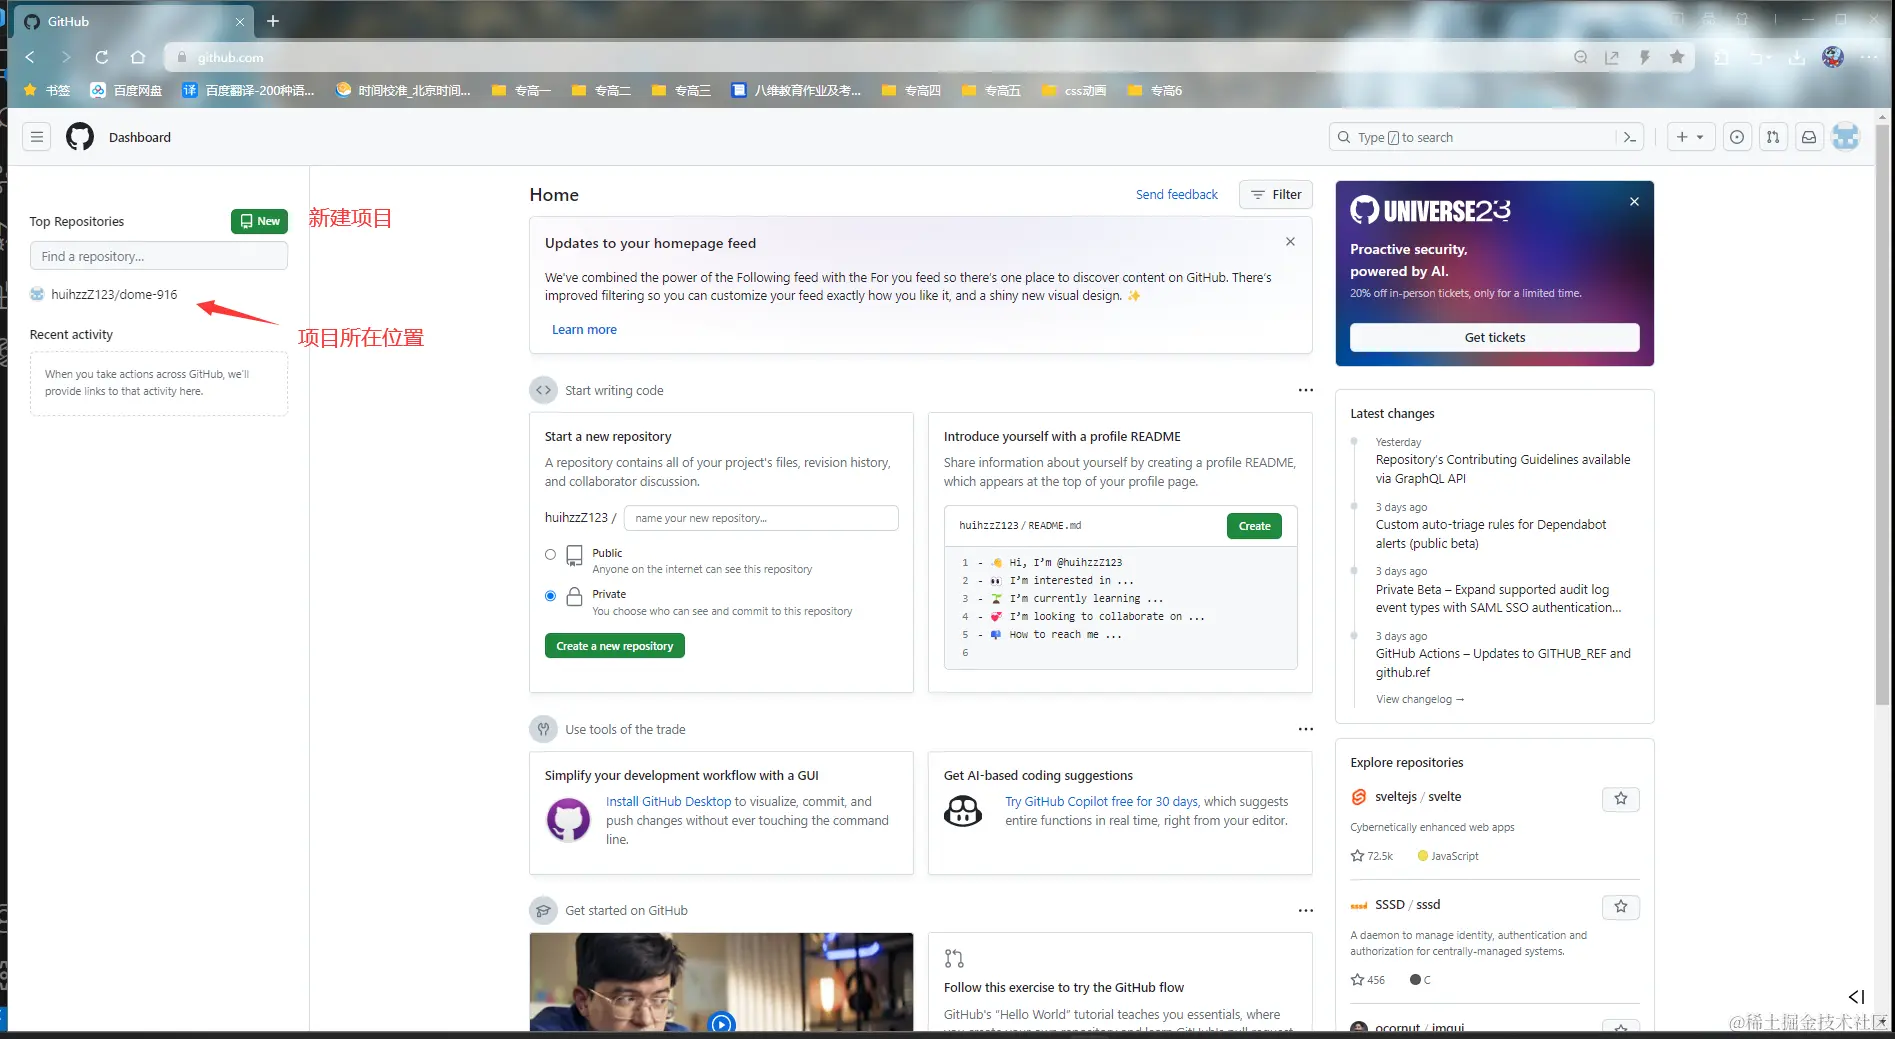Expand the Create new plus dropdown in the header
This screenshot has width=1895, height=1039.
tap(1691, 137)
